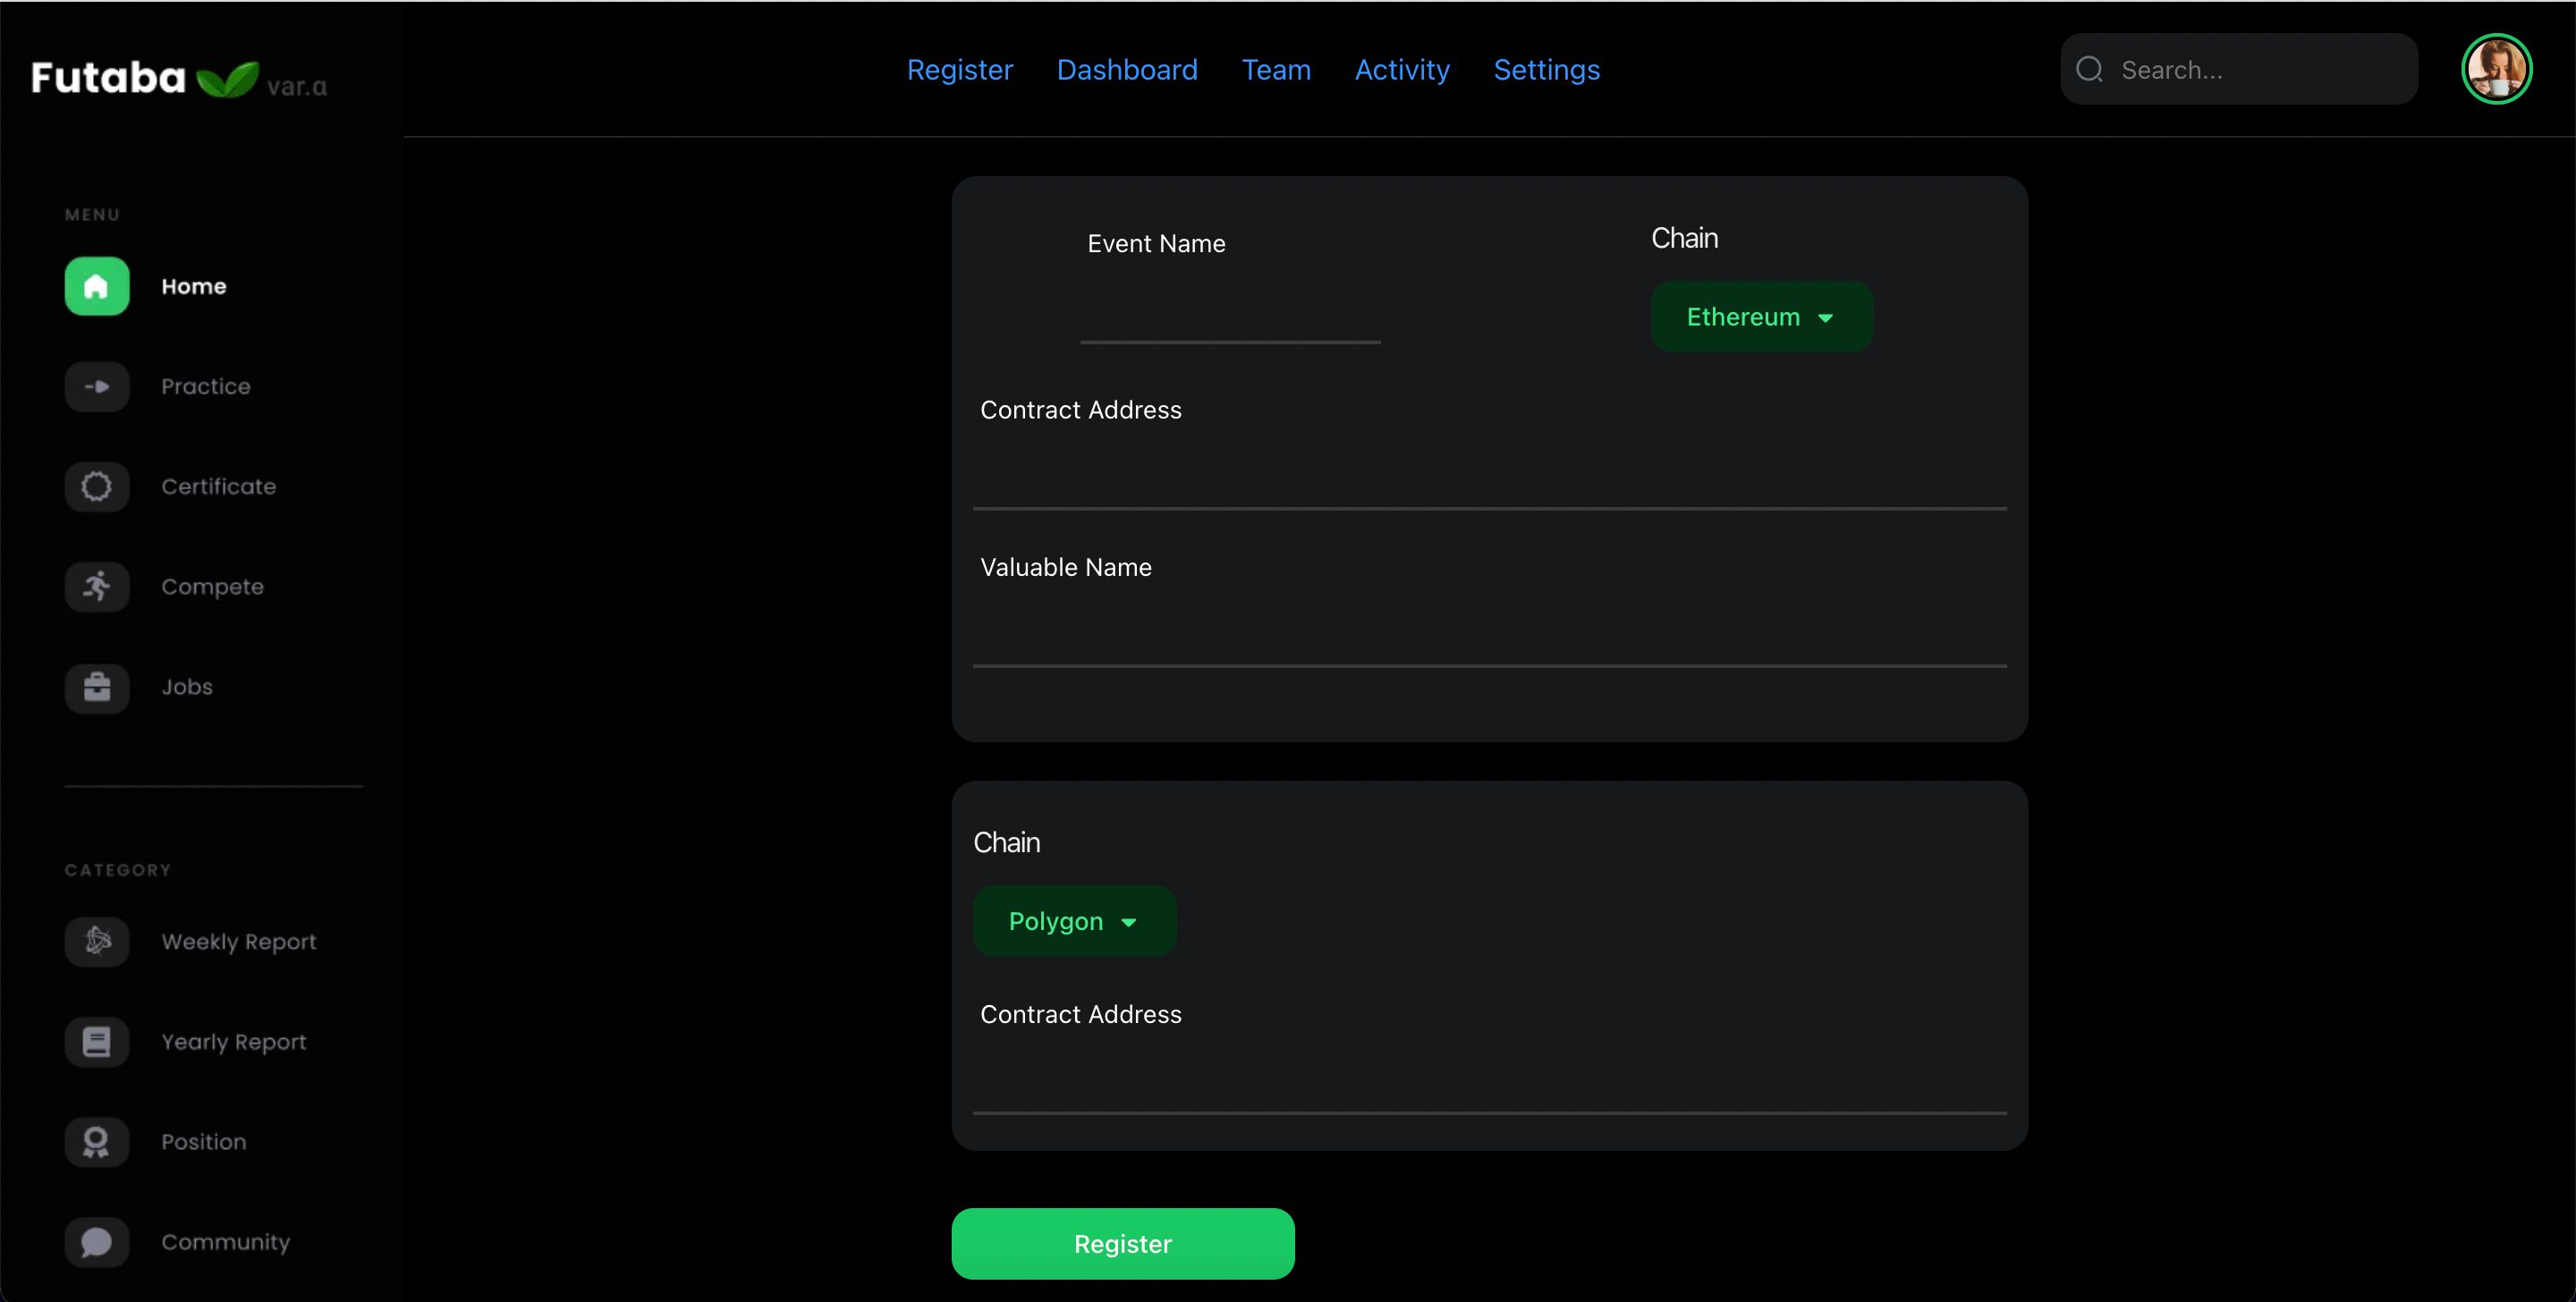The height and width of the screenshot is (1302, 2576).
Task: Click the Jobs briefcase icon
Action: 97,687
